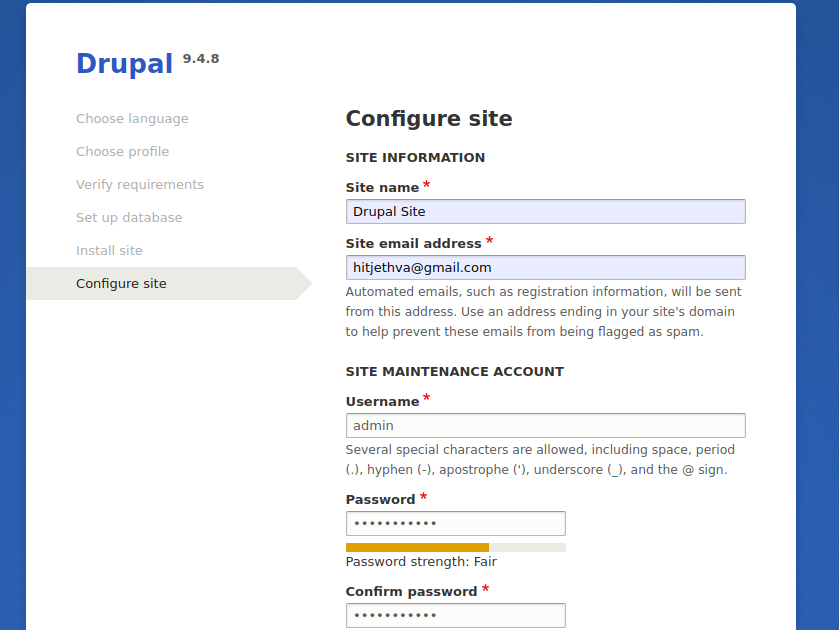Click the Site name label
Viewport: 839px width, 630px height.
pos(382,187)
